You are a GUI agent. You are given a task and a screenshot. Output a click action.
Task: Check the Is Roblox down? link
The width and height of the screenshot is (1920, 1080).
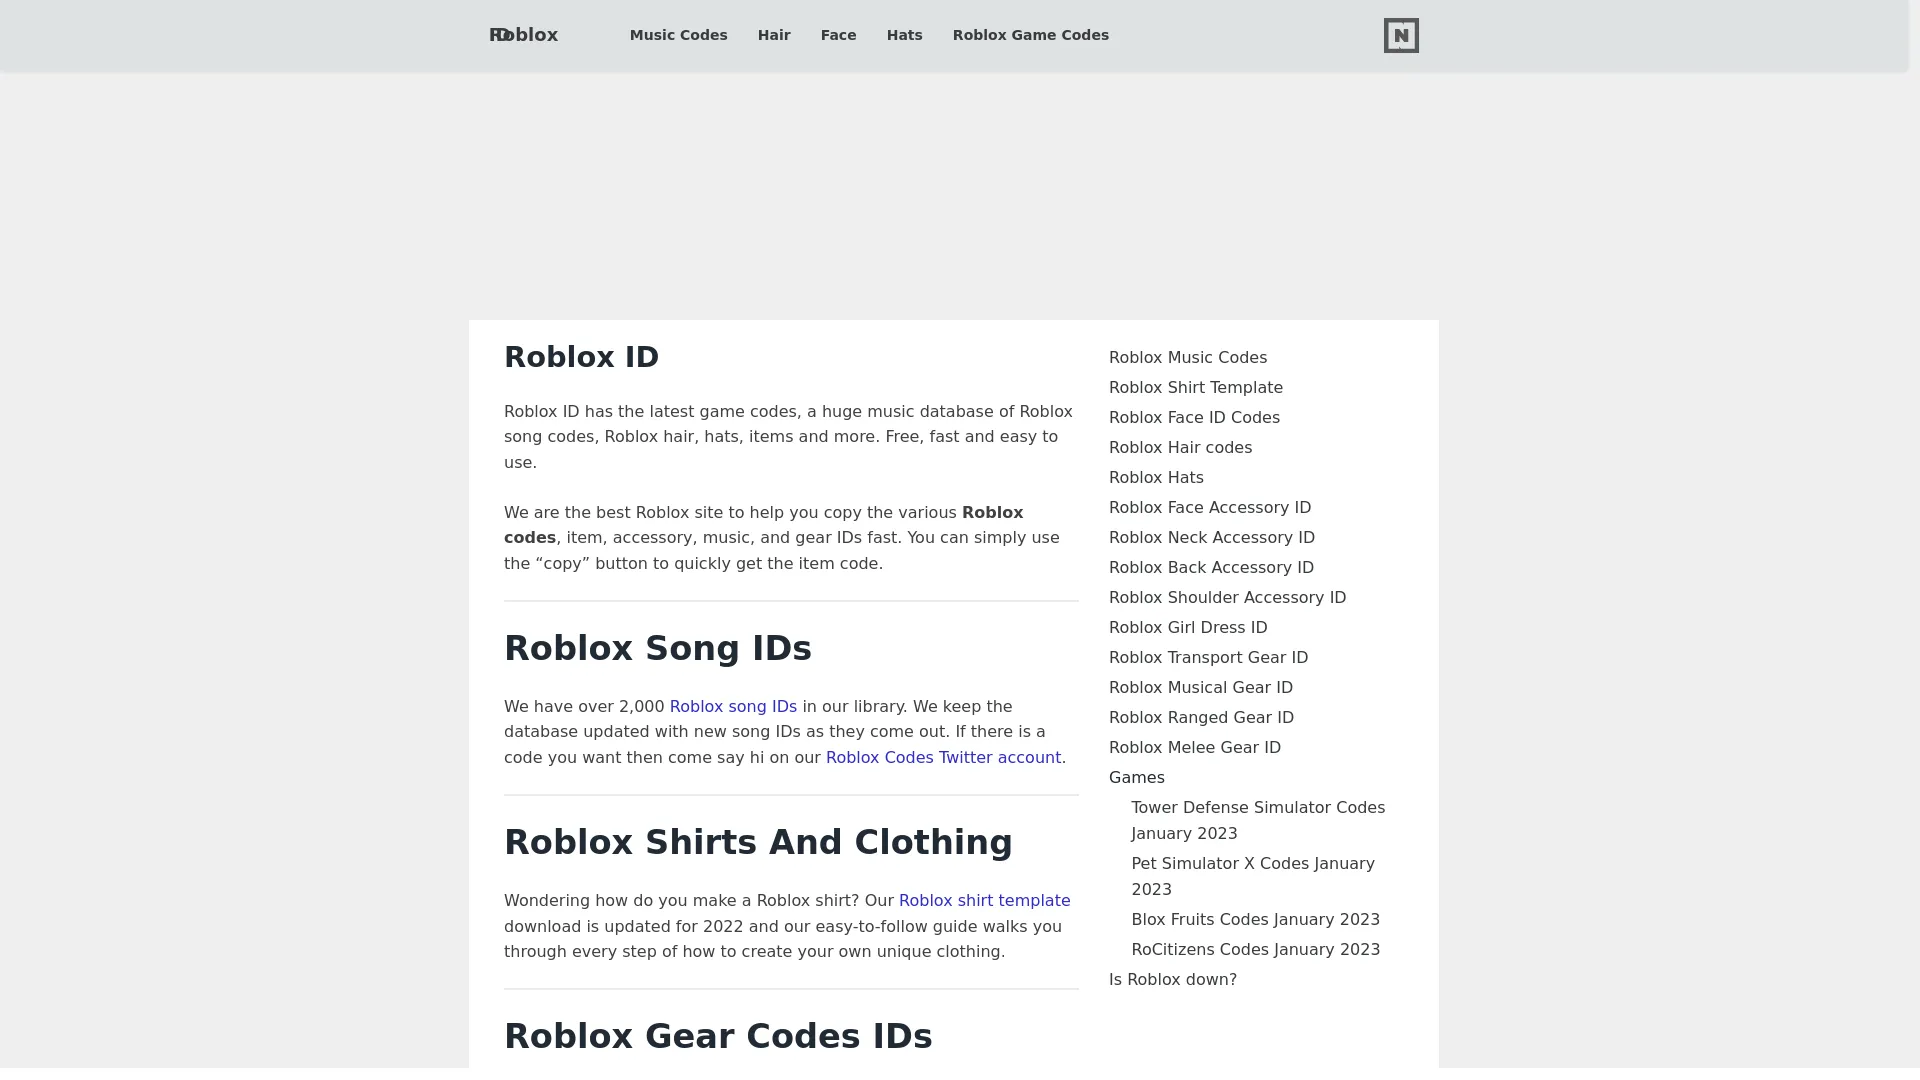(1172, 980)
